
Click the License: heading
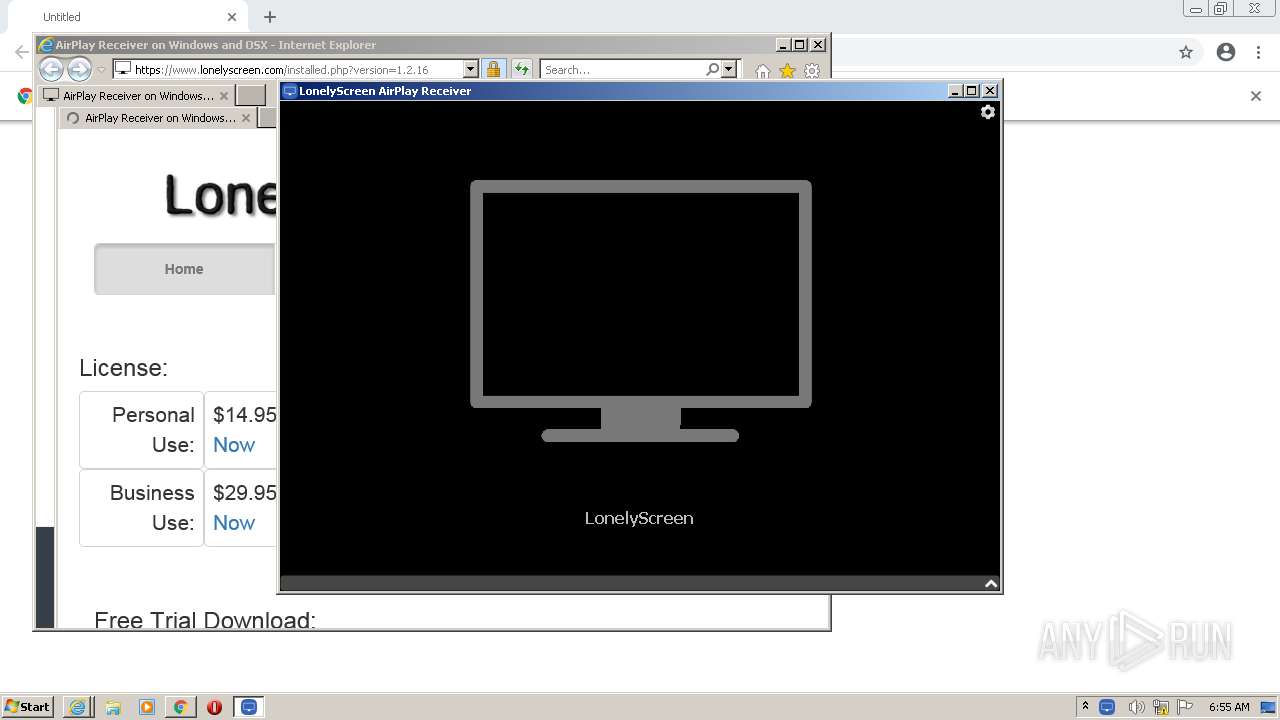click(124, 368)
